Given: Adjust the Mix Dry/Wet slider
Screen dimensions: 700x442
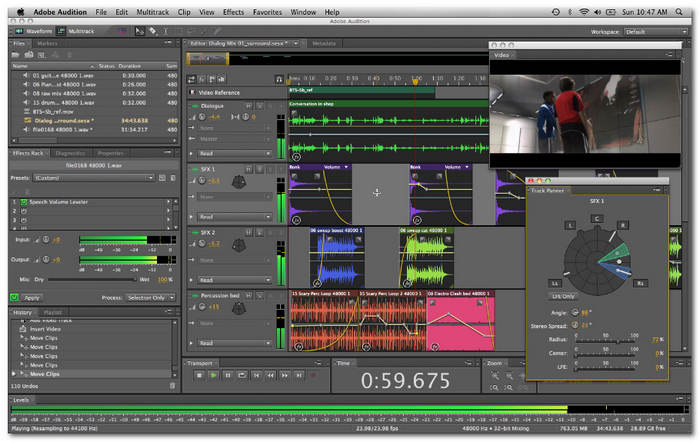Looking at the screenshot, I should (x=92, y=279).
